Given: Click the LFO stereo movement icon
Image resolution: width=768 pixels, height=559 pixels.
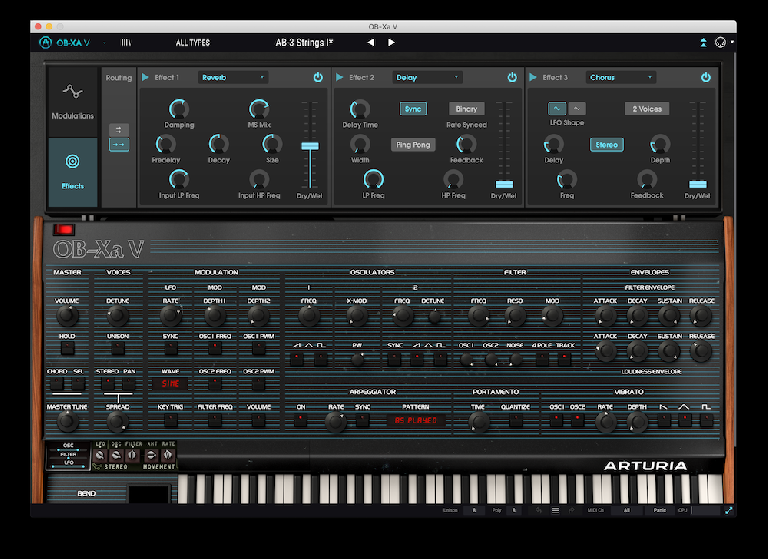Looking at the screenshot, I should (x=100, y=455).
